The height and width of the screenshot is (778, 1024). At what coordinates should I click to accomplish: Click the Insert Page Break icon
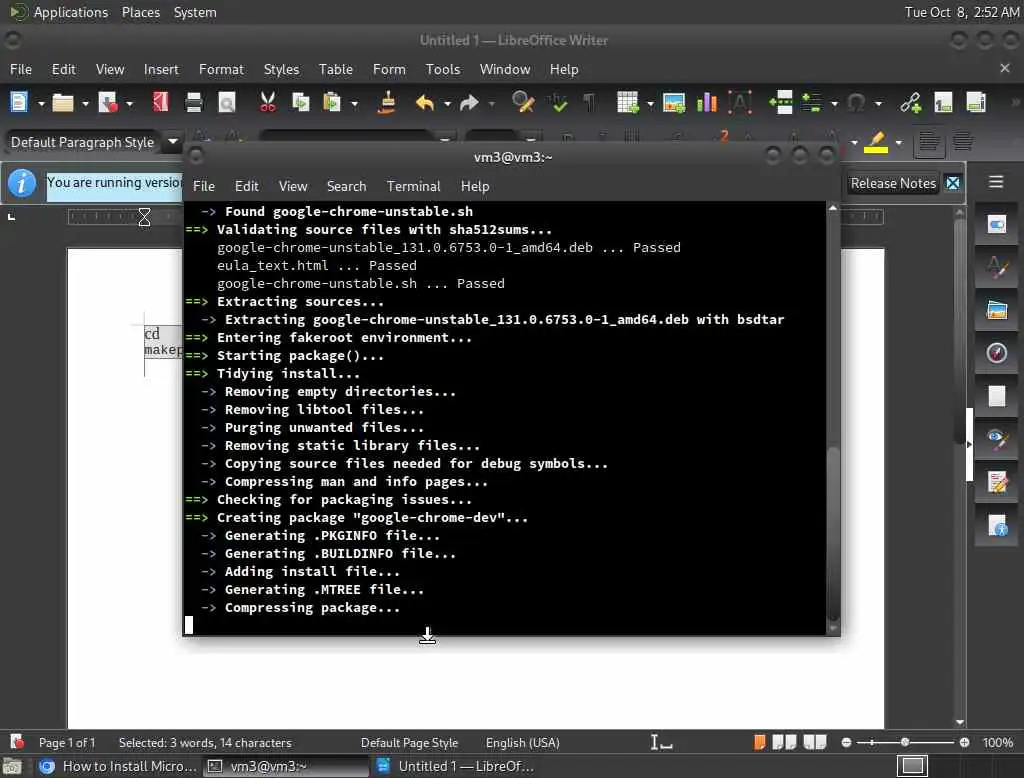pos(780,103)
